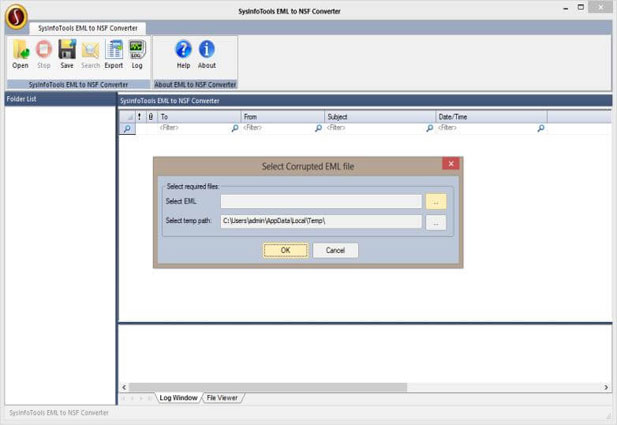The image size is (617, 425).
Task: Sort by the Date/Time column header
Action: tap(491, 116)
